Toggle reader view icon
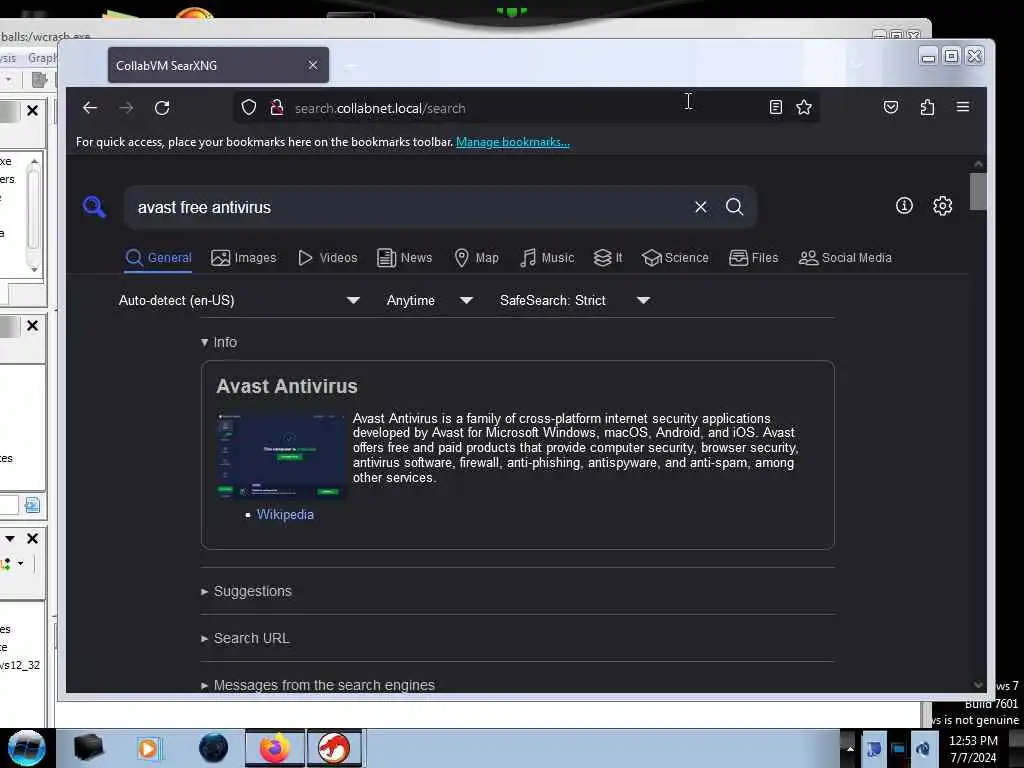This screenshot has height=768, width=1024. click(x=775, y=108)
